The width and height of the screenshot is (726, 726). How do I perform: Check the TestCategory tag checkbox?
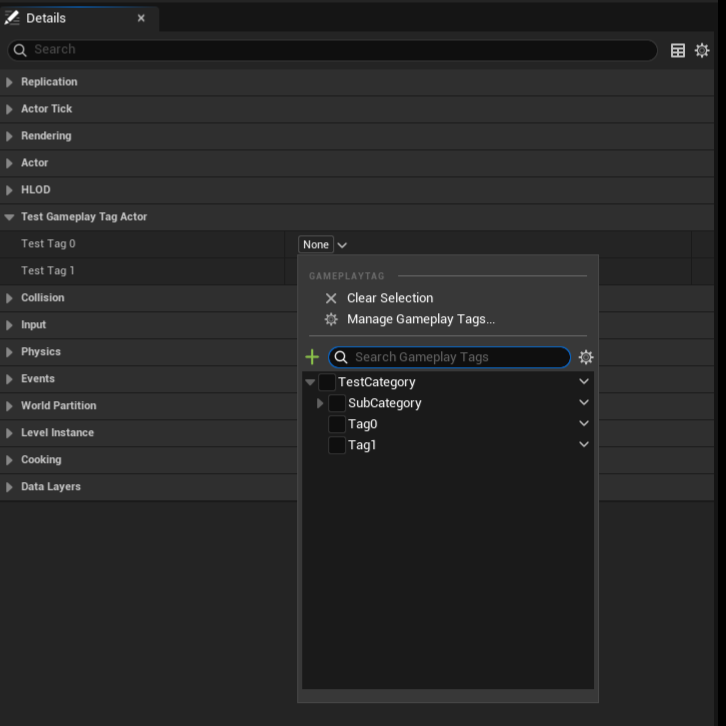(327, 382)
